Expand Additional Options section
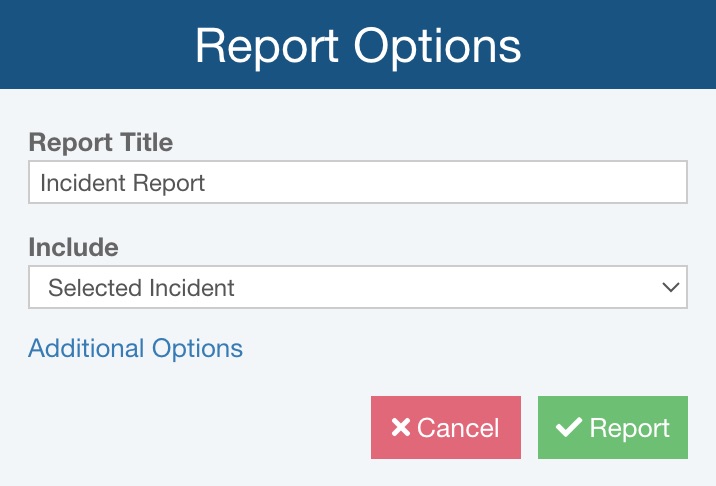 pos(136,348)
